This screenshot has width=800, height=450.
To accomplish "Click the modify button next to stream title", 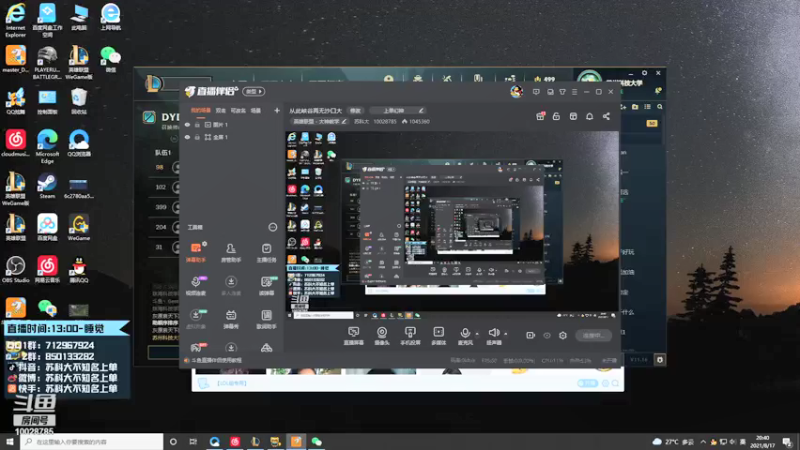I will (355, 111).
